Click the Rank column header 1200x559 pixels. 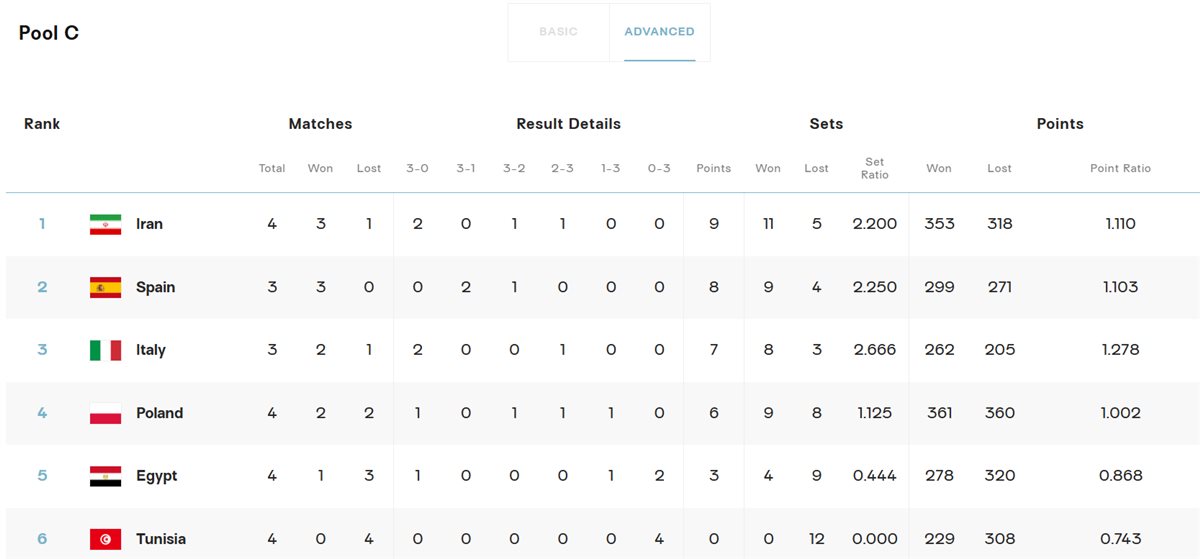42,124
